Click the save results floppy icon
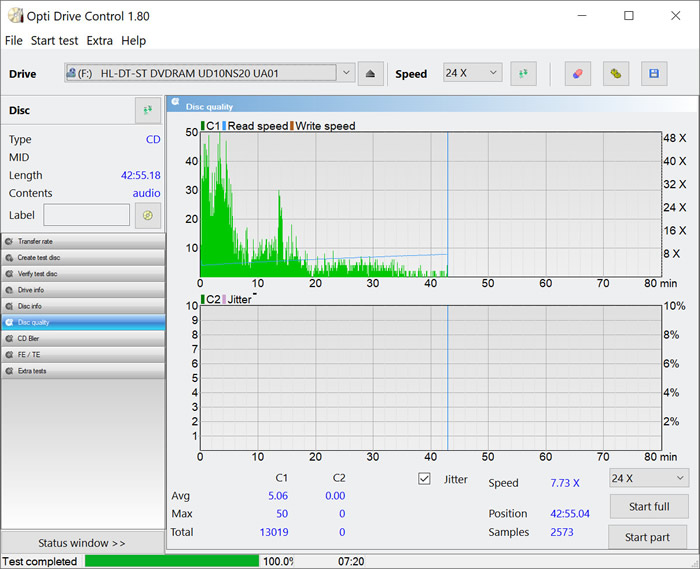Viewport: 700px width, 569px height. (x=654, y=74)
